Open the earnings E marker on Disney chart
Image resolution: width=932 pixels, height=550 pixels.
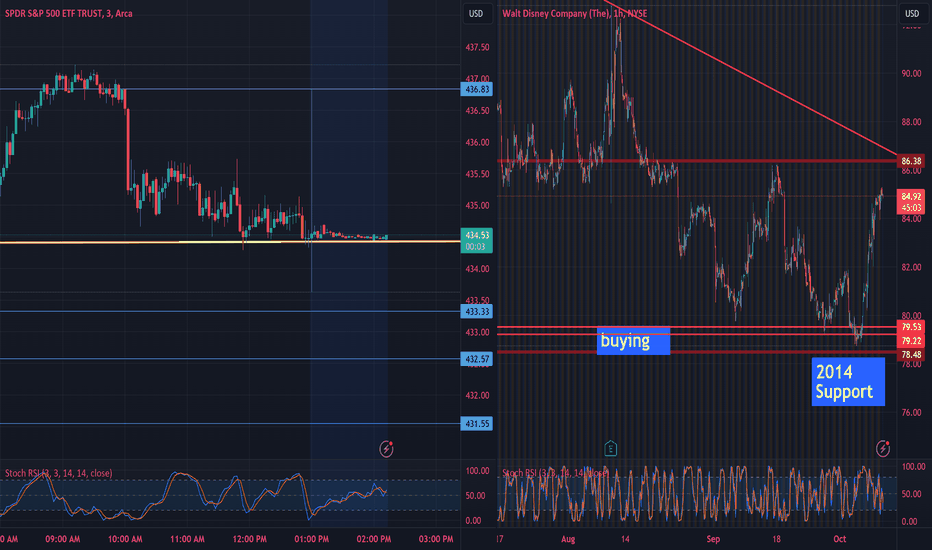tap(610, 448)
